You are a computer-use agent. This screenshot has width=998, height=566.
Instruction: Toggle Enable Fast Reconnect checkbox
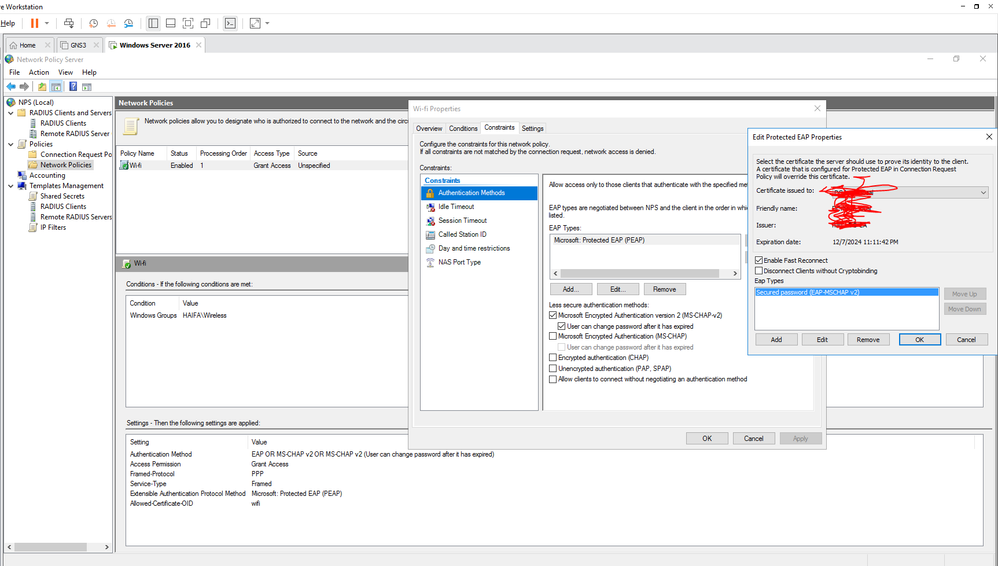tap(759, 260)
